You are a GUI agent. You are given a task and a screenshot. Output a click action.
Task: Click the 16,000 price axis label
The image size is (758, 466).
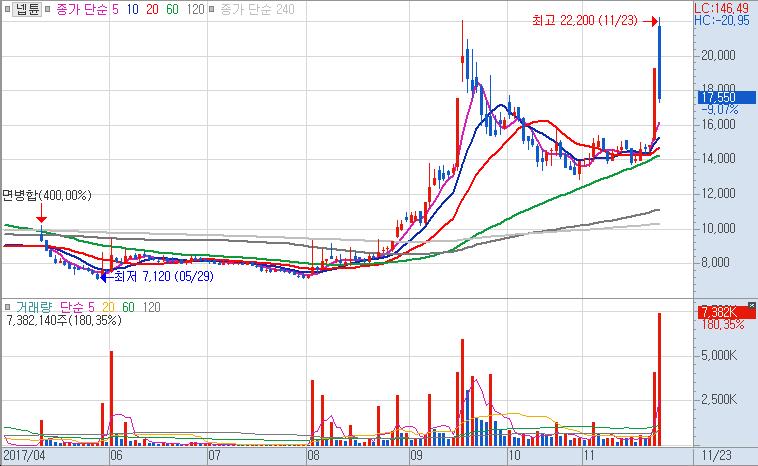pyautogui.click(x=718, y=124)
